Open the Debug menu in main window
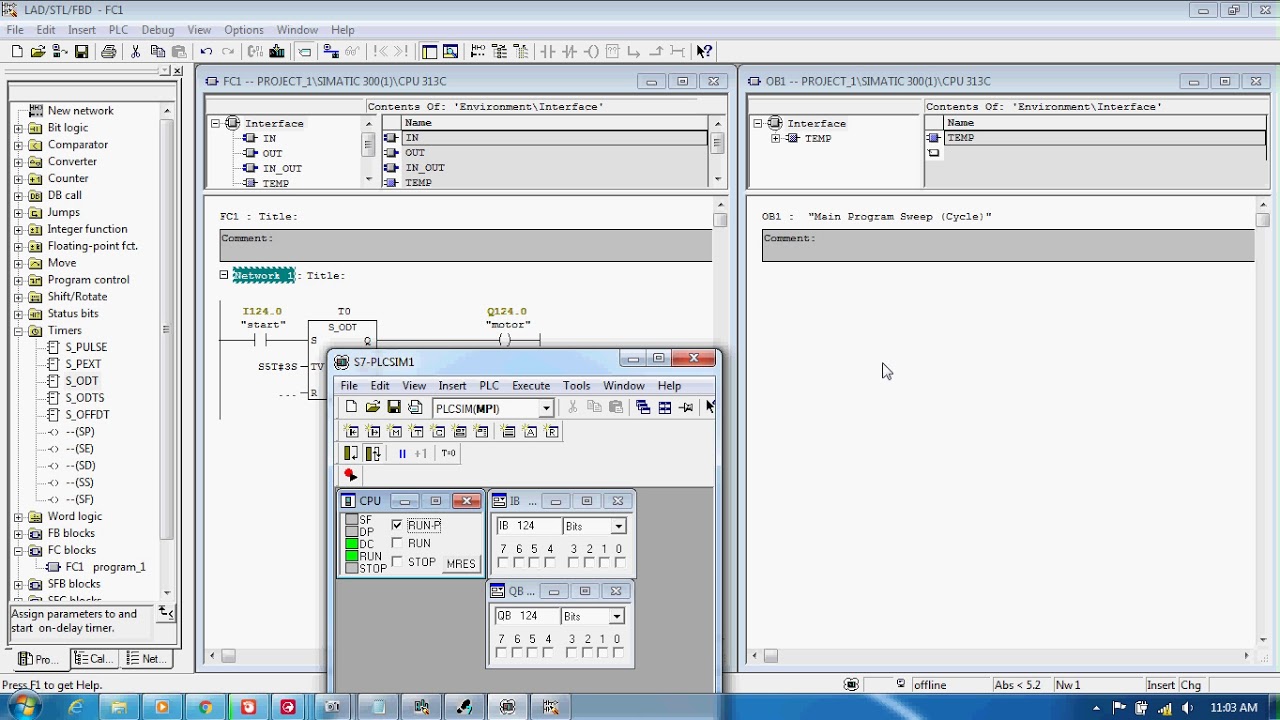This screenshot has height=720, width=1280. (157, 30)
